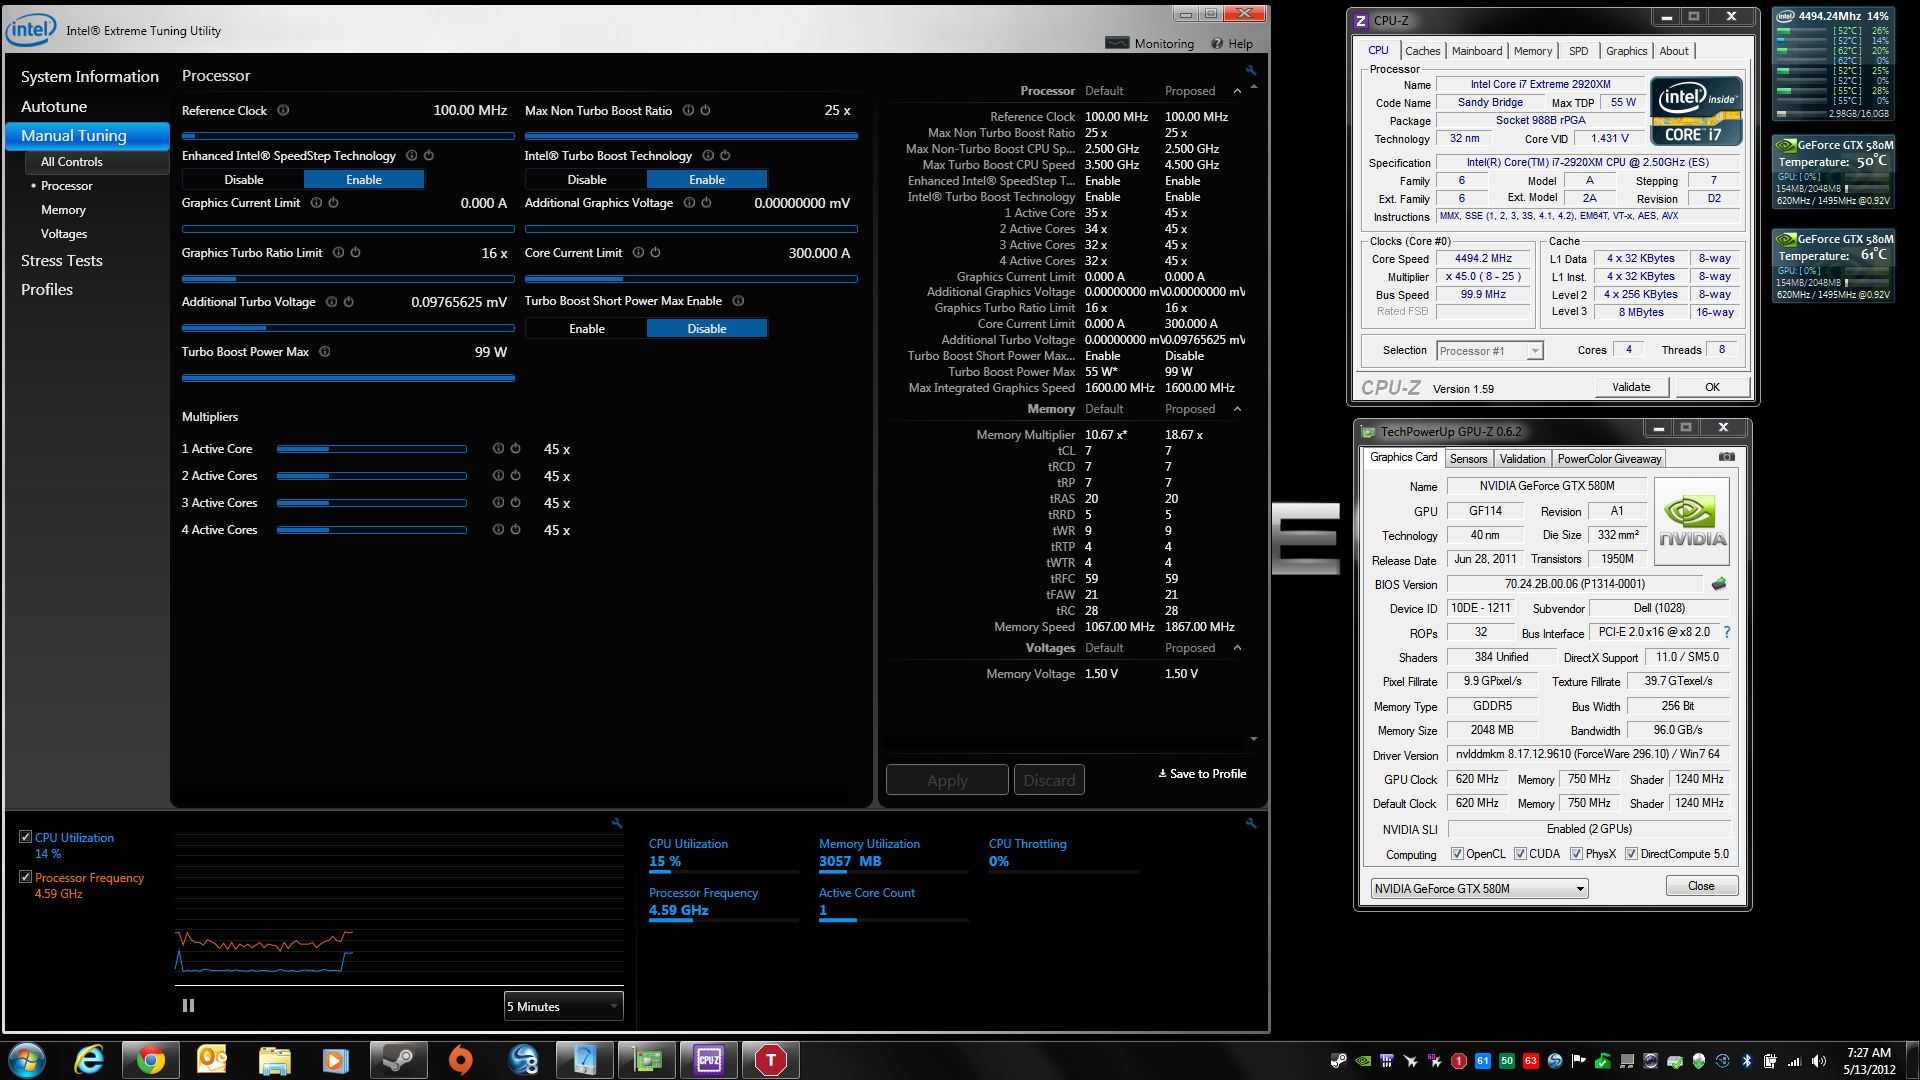Viewport: 1920px width, 1080px height.
Task: Collapse the Voltages section in the summary panel
Action: pos(1237,648)
